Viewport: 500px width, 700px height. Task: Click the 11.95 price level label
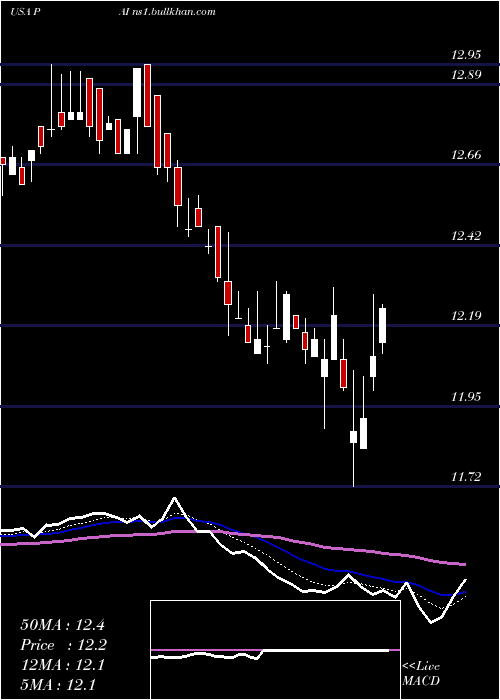466,396
